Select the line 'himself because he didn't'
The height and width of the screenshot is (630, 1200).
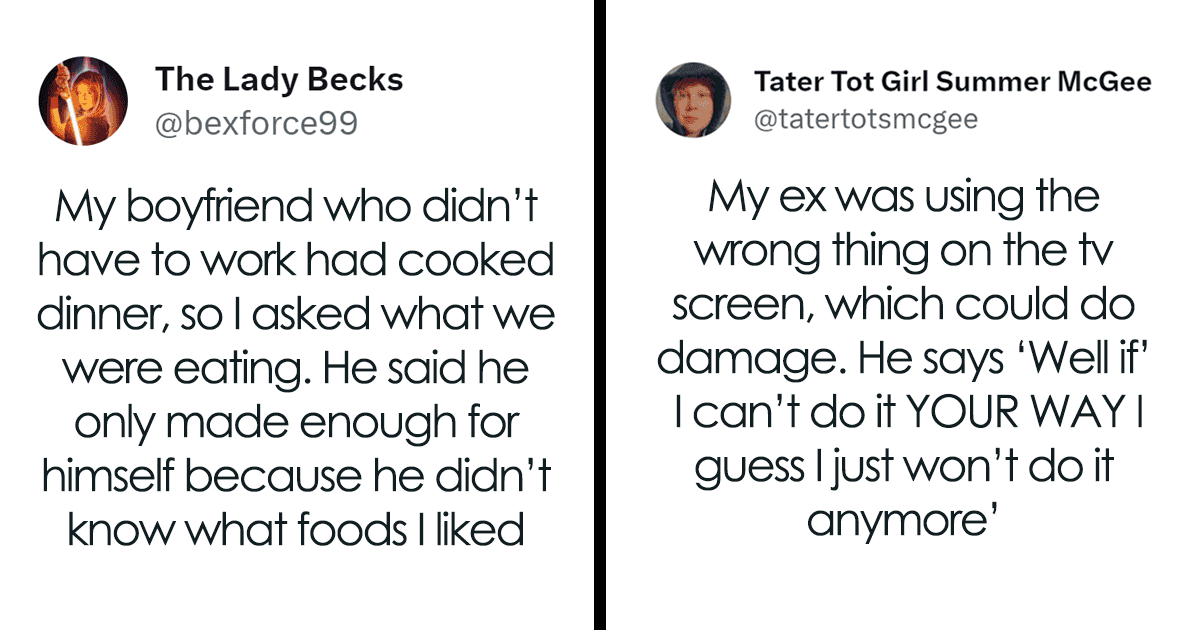click(x=296, y=479)
